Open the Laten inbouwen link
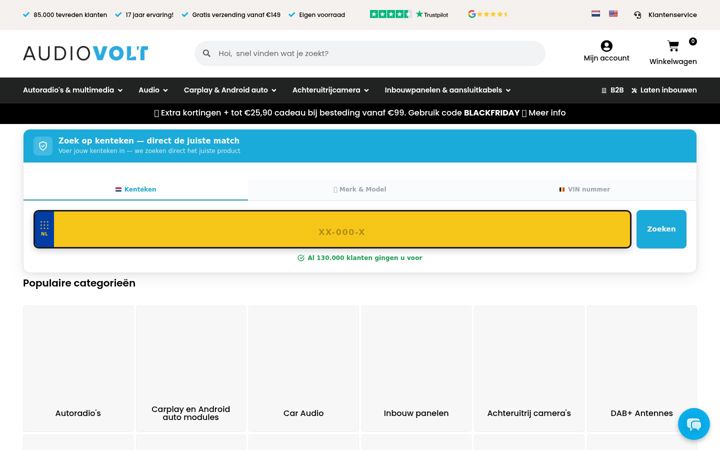720x450 pixels. 668,90
